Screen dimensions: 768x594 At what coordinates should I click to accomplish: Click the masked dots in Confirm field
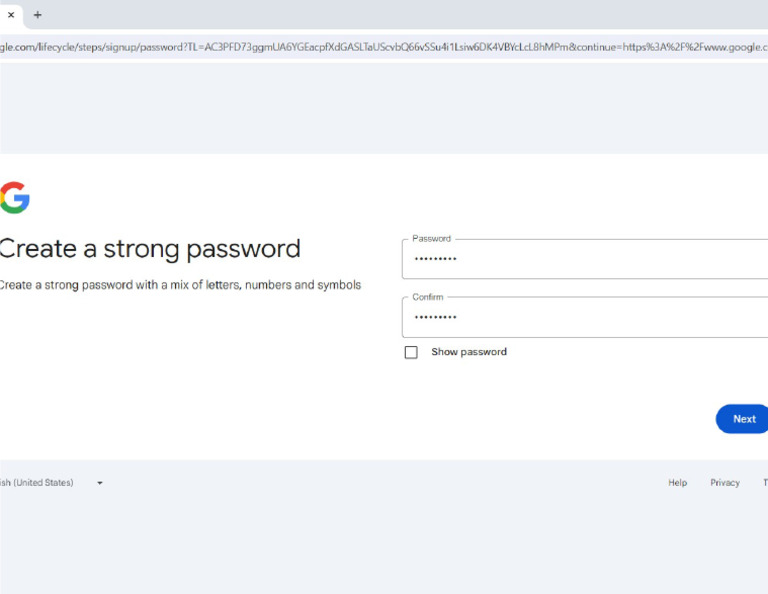coord(436,317)
